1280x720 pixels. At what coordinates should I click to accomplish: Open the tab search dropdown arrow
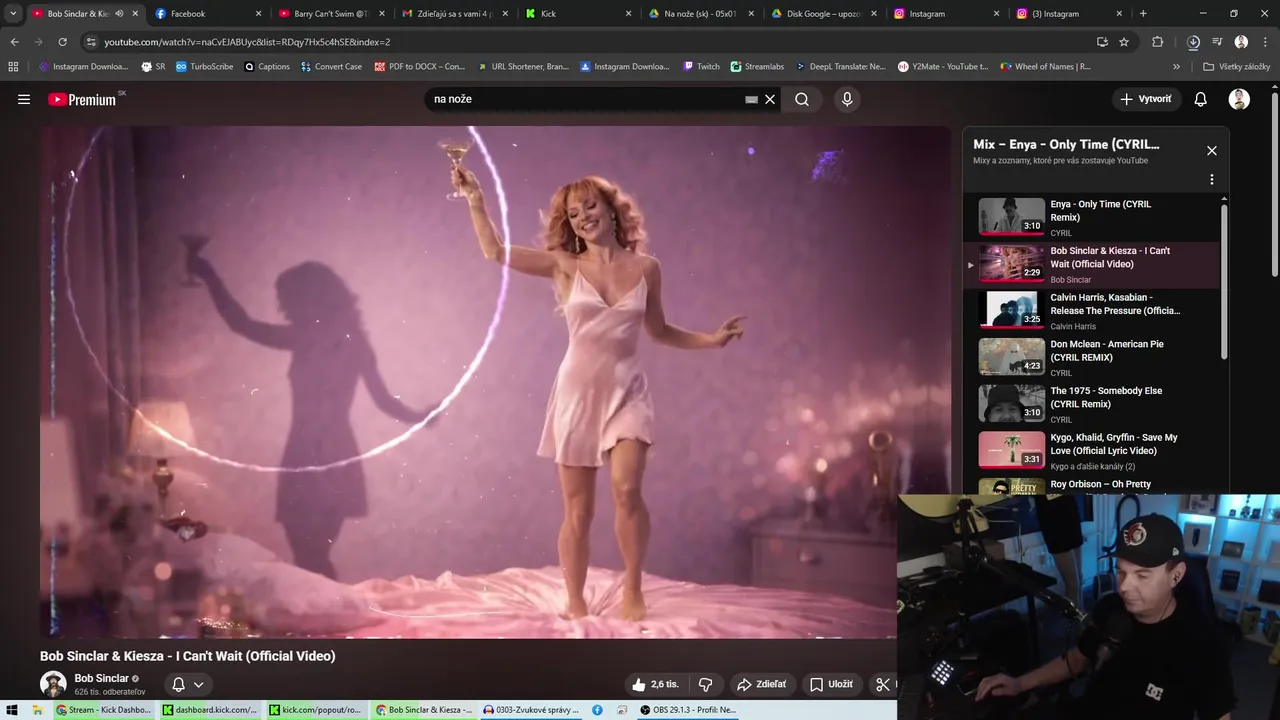13,14
